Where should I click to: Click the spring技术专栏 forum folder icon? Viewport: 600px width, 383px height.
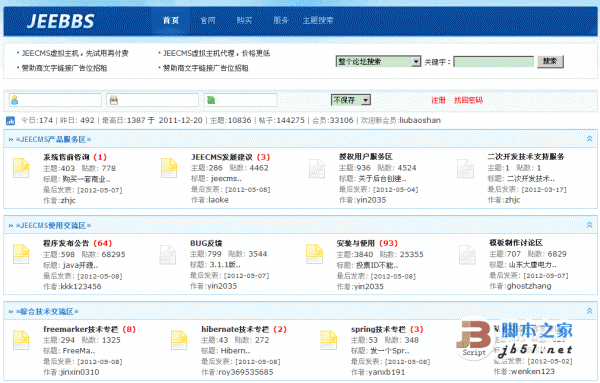pyautogui.click(x=328, y=340)
